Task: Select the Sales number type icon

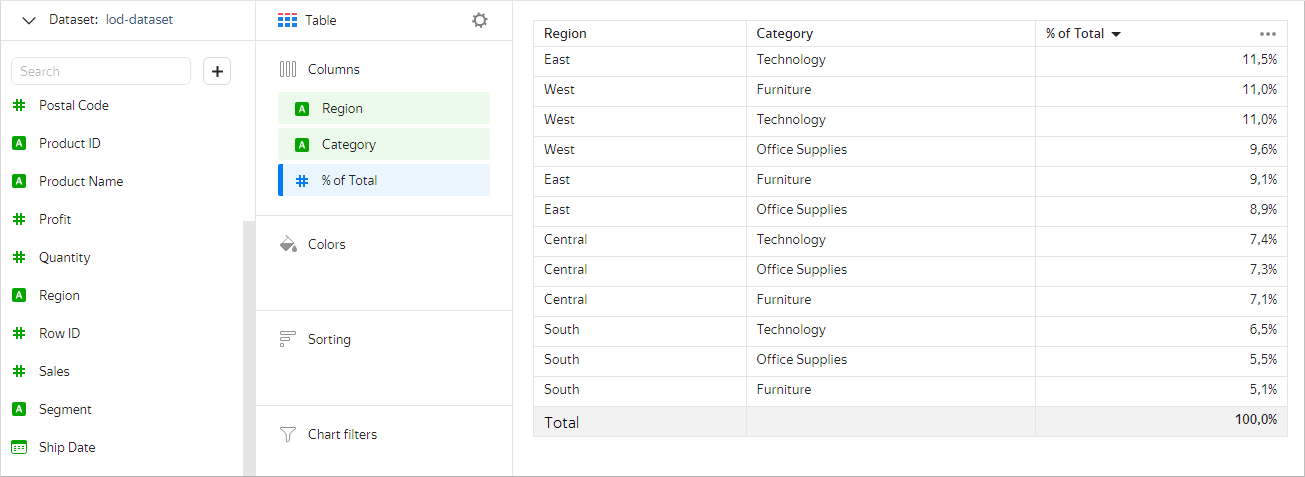Action: pos(18,371)
